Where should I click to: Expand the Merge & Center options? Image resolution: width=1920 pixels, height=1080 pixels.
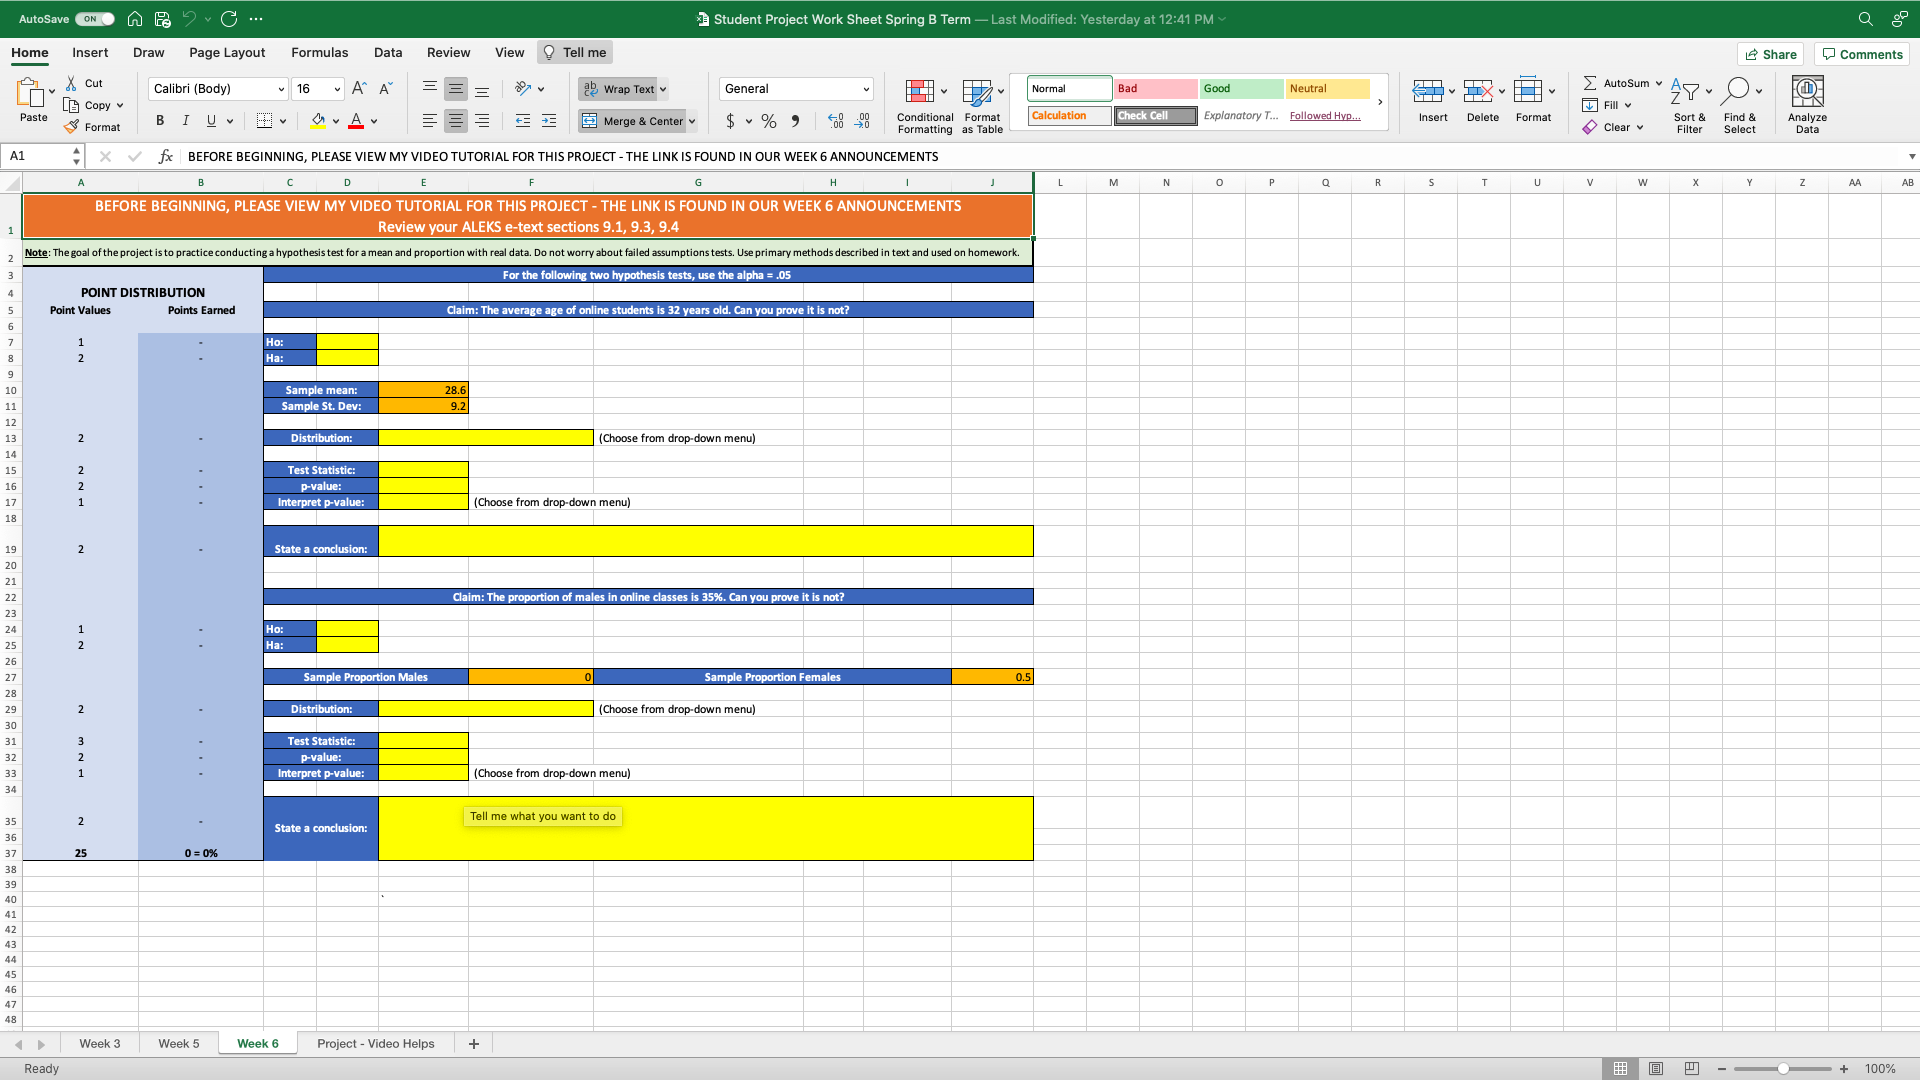click(x=691, y=120)
